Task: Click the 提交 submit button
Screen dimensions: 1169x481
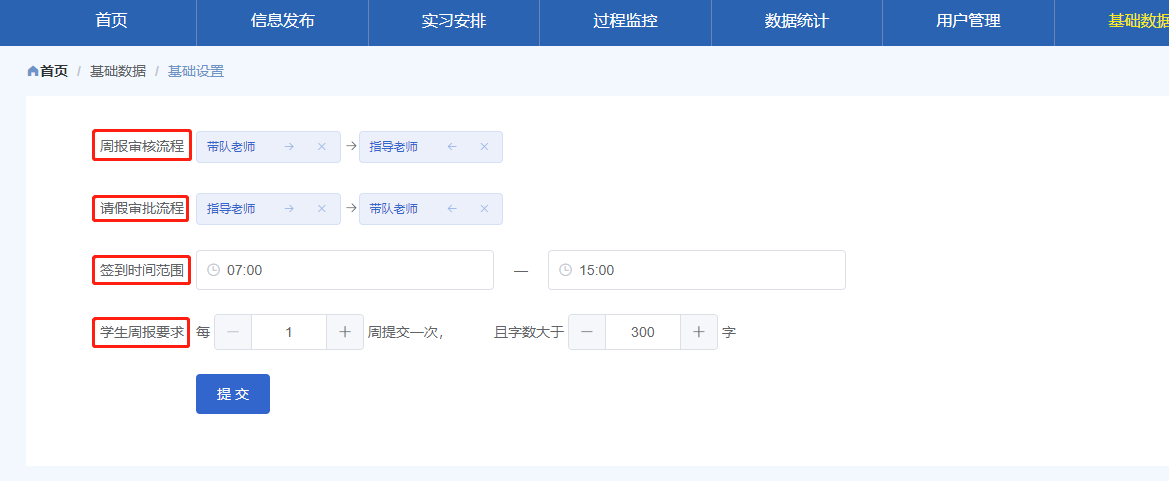Action: [233, 394]
